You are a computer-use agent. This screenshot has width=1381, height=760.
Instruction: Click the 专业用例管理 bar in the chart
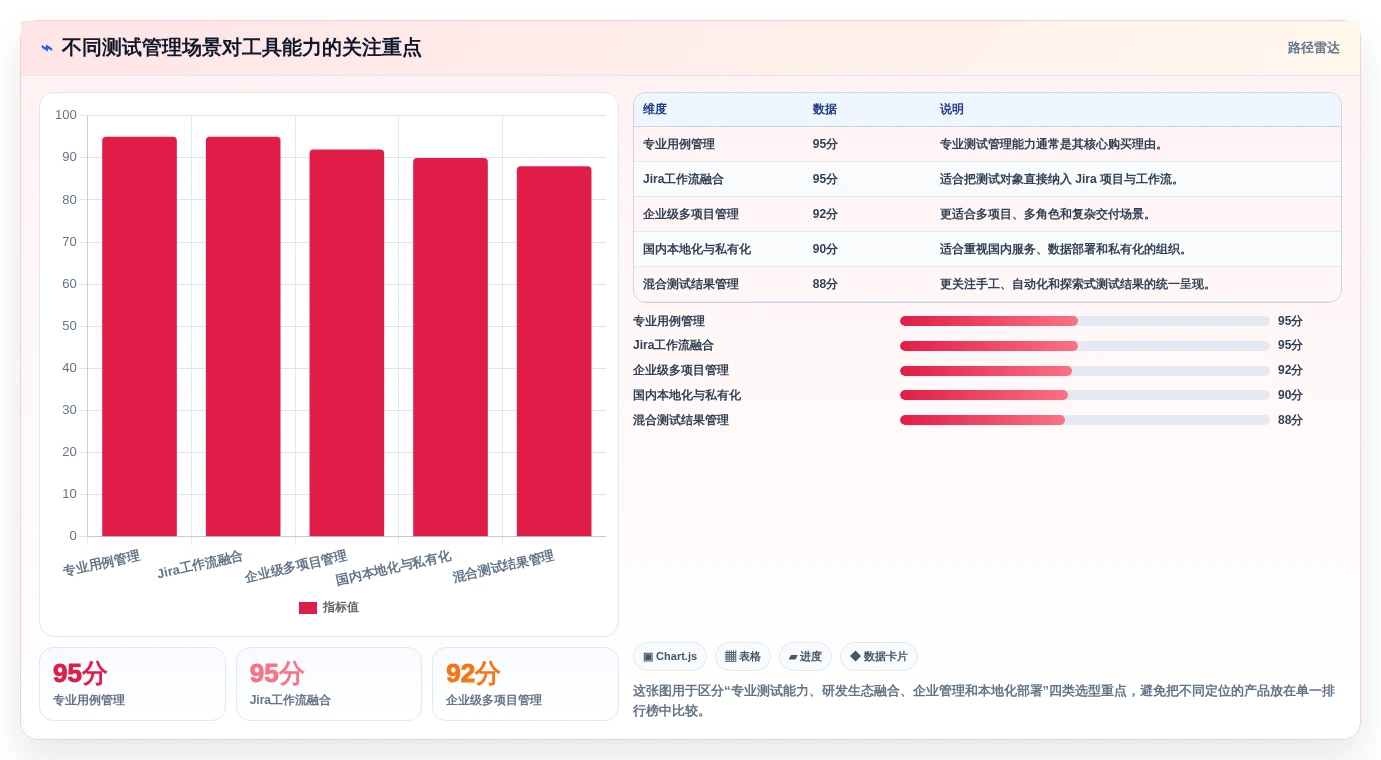139,336
